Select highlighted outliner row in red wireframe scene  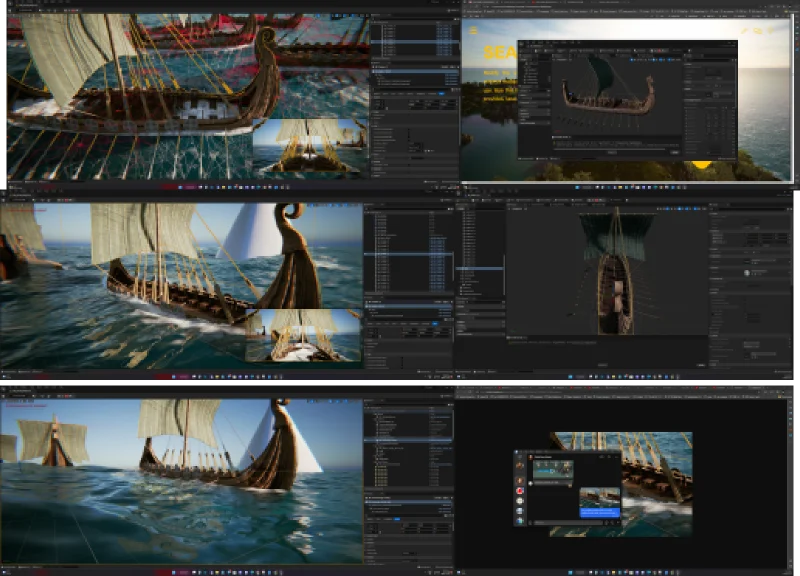click(414, 41)
